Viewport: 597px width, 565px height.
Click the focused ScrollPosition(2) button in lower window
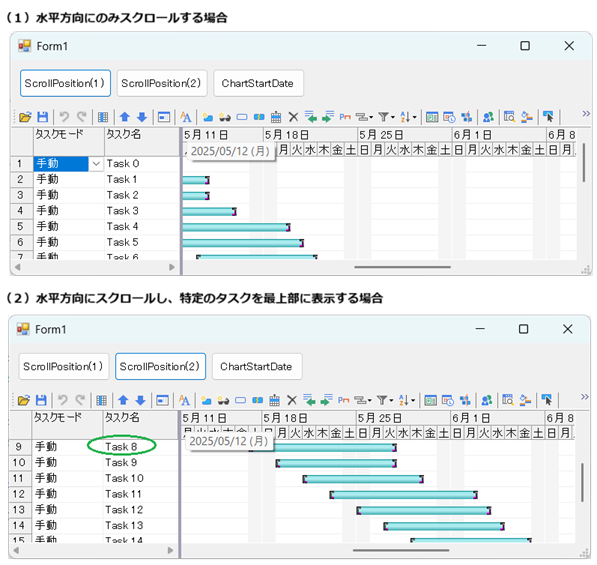(160, 366)
